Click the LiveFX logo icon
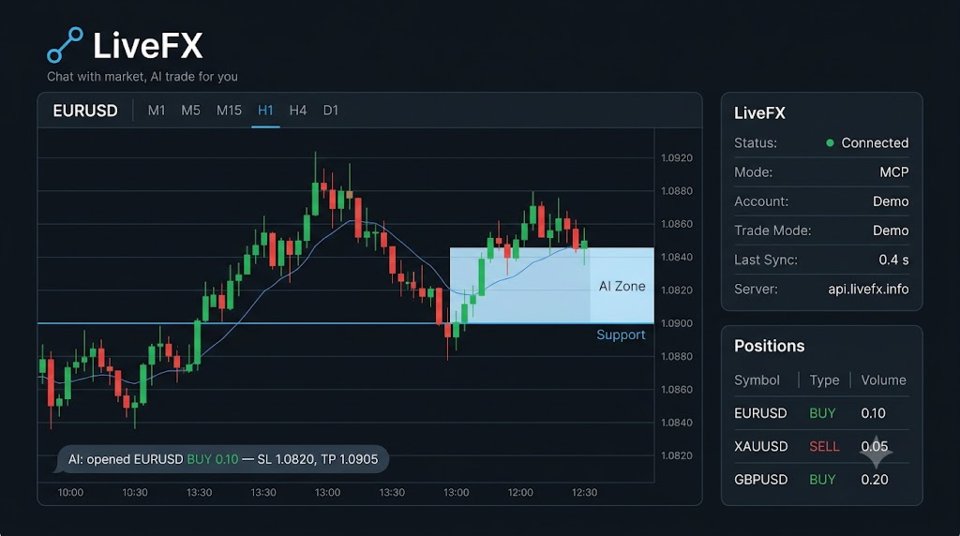Viewport: 960px width, 536px height. (65, 45)
